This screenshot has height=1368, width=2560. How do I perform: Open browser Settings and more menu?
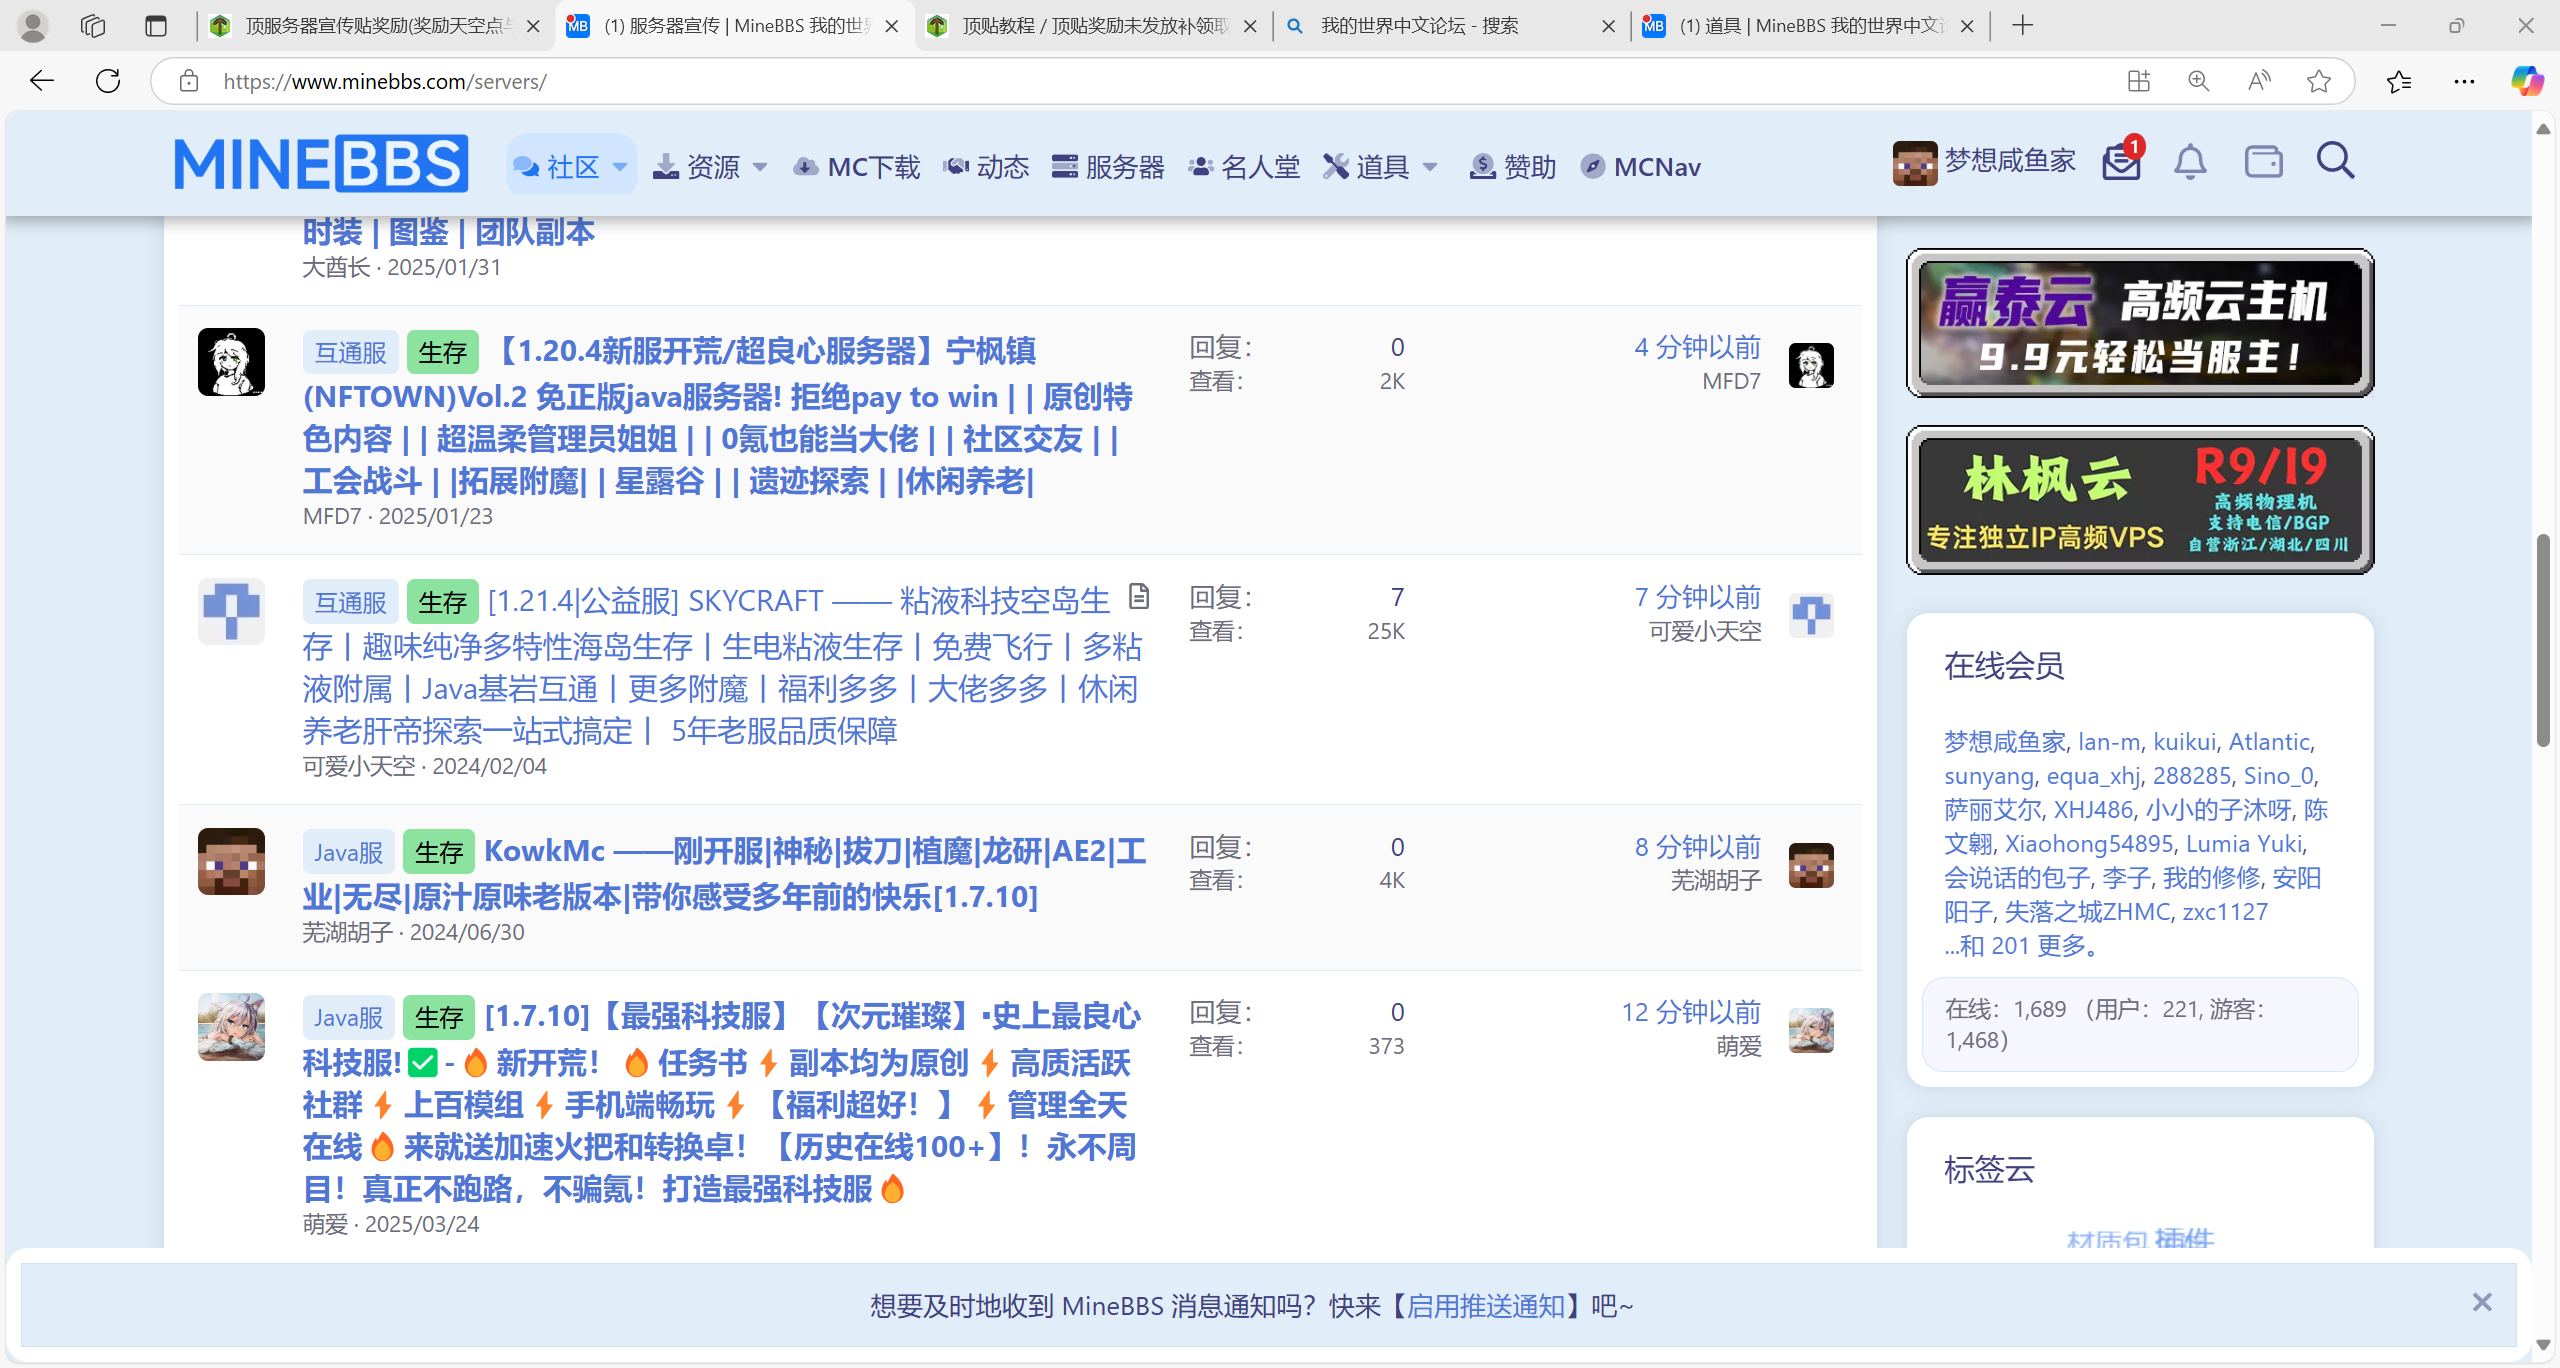(x=2464, y=81)
